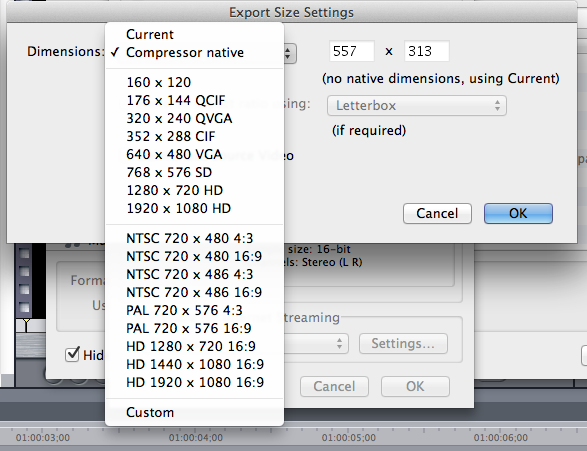Select NTSC 720 x 480 16:9
Image resolution: width=587 pixels, height=451 pixels.
[x=194, y=256]
